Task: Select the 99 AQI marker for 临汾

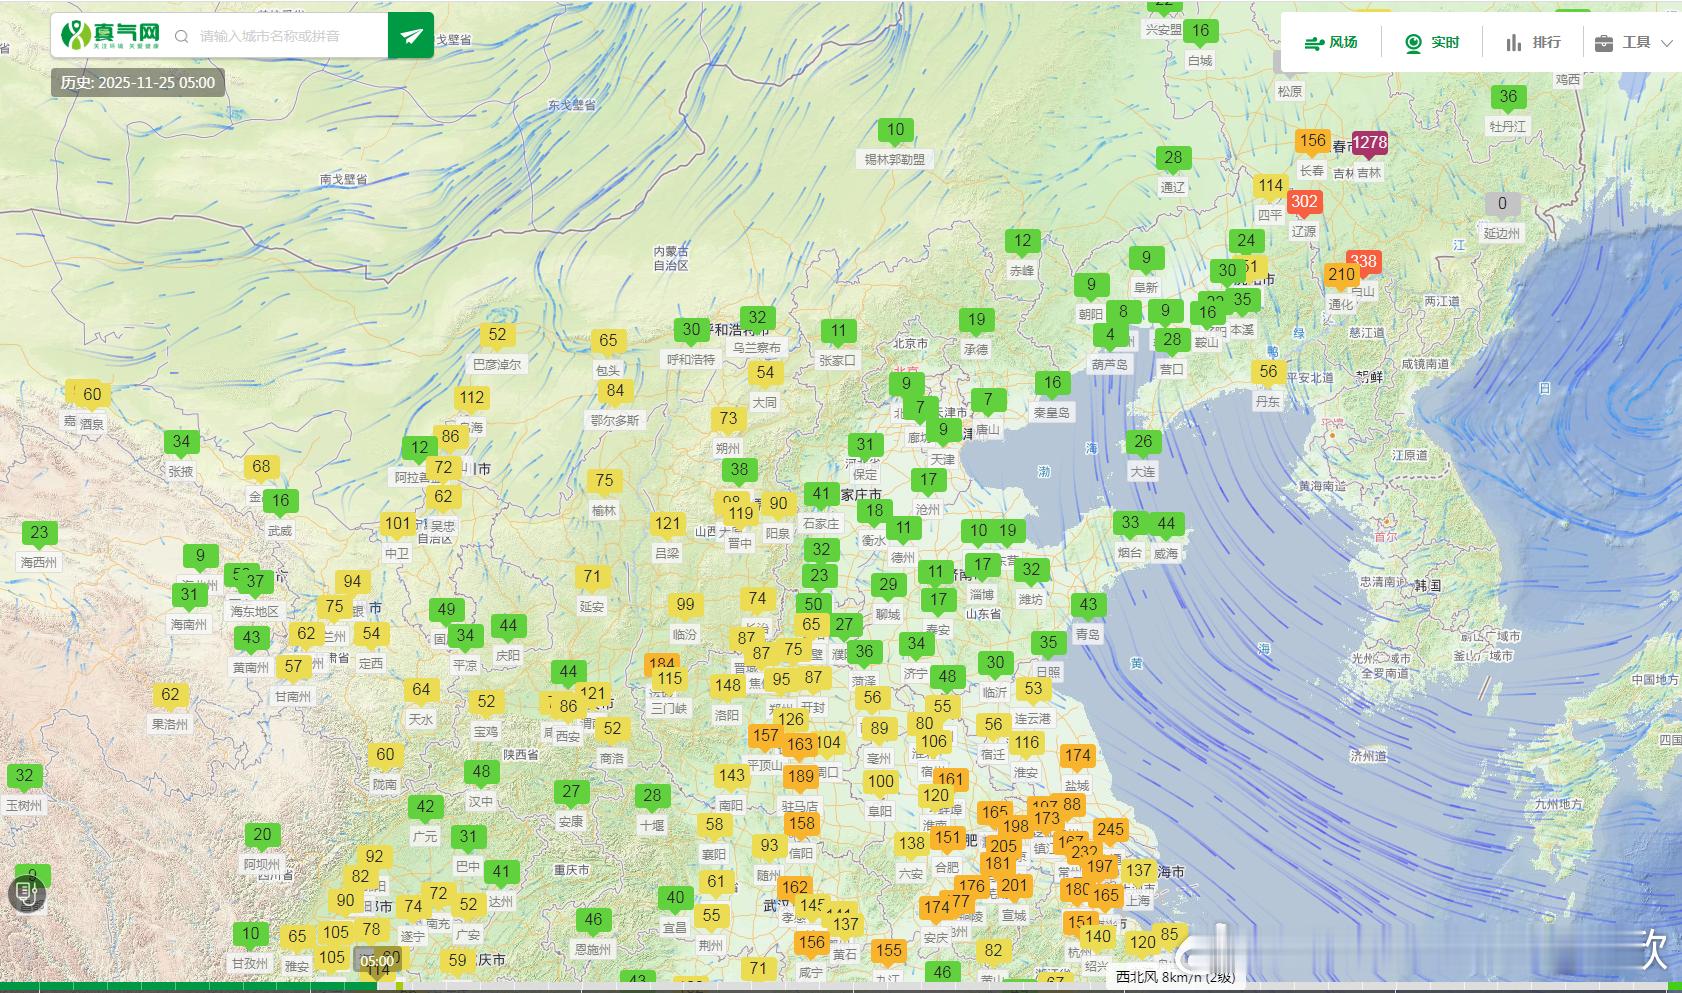Action: (x=685, y=605)
